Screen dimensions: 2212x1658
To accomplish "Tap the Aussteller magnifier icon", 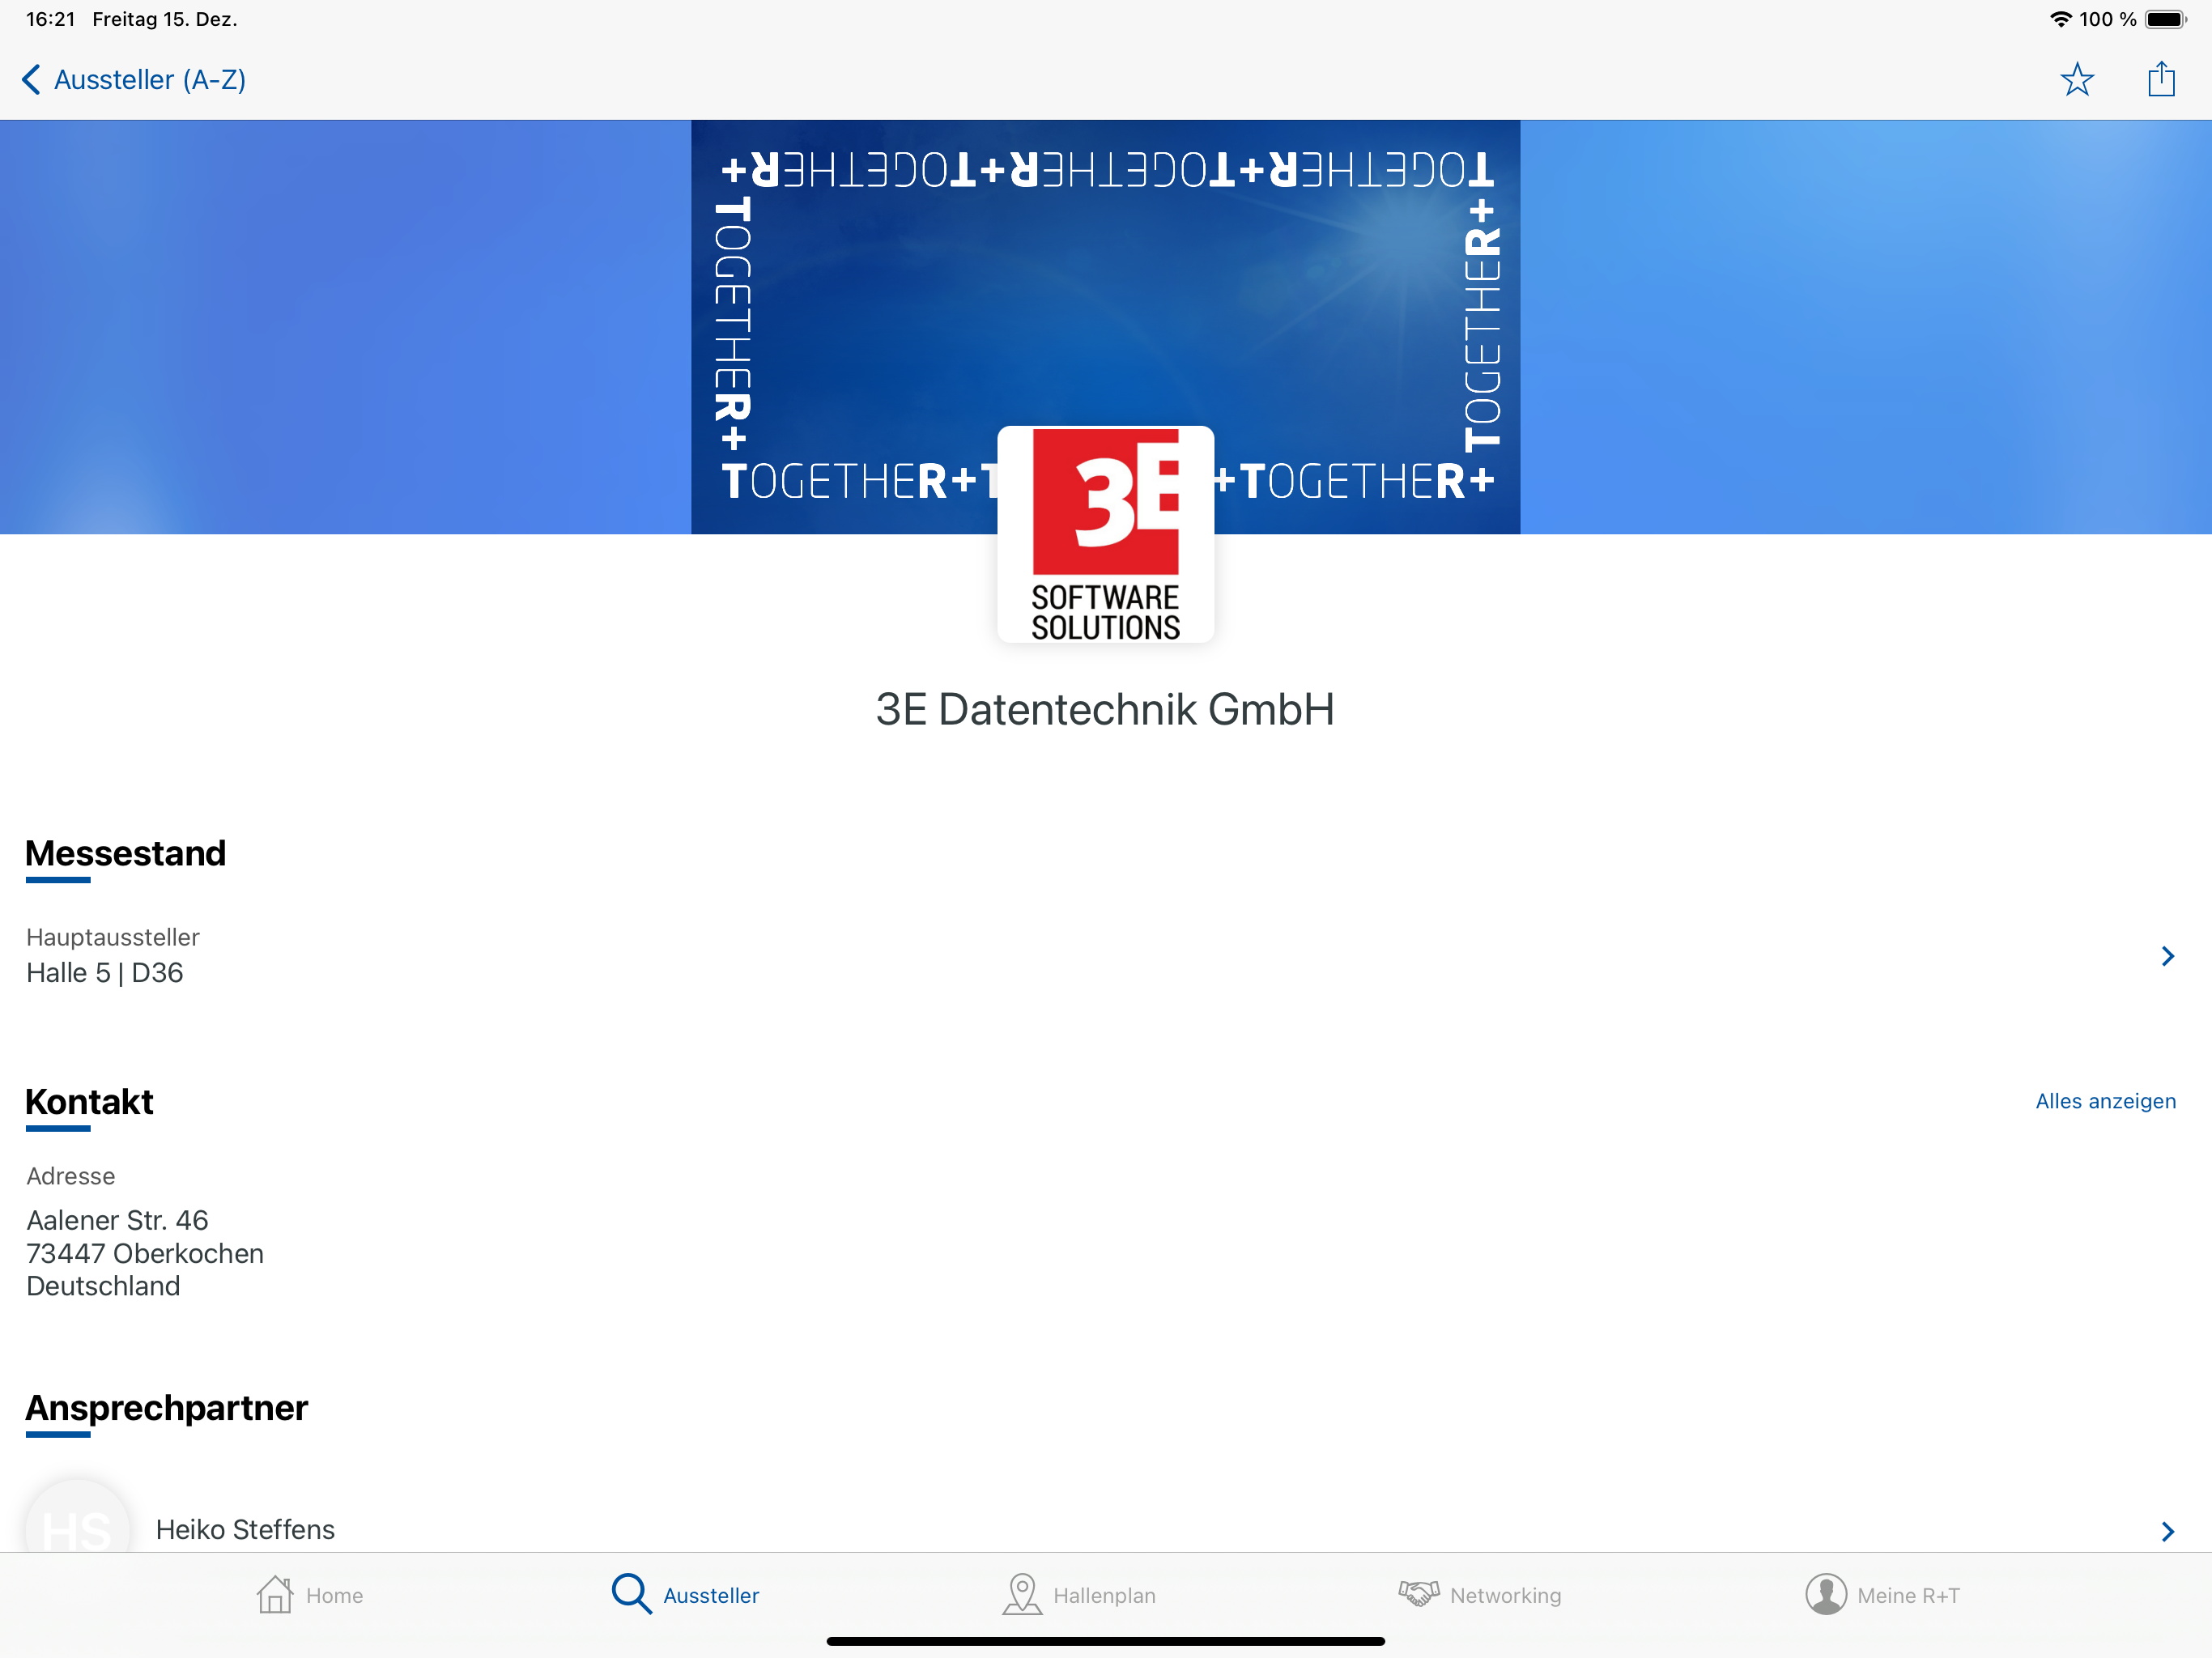I will [x=631, y=1594].
